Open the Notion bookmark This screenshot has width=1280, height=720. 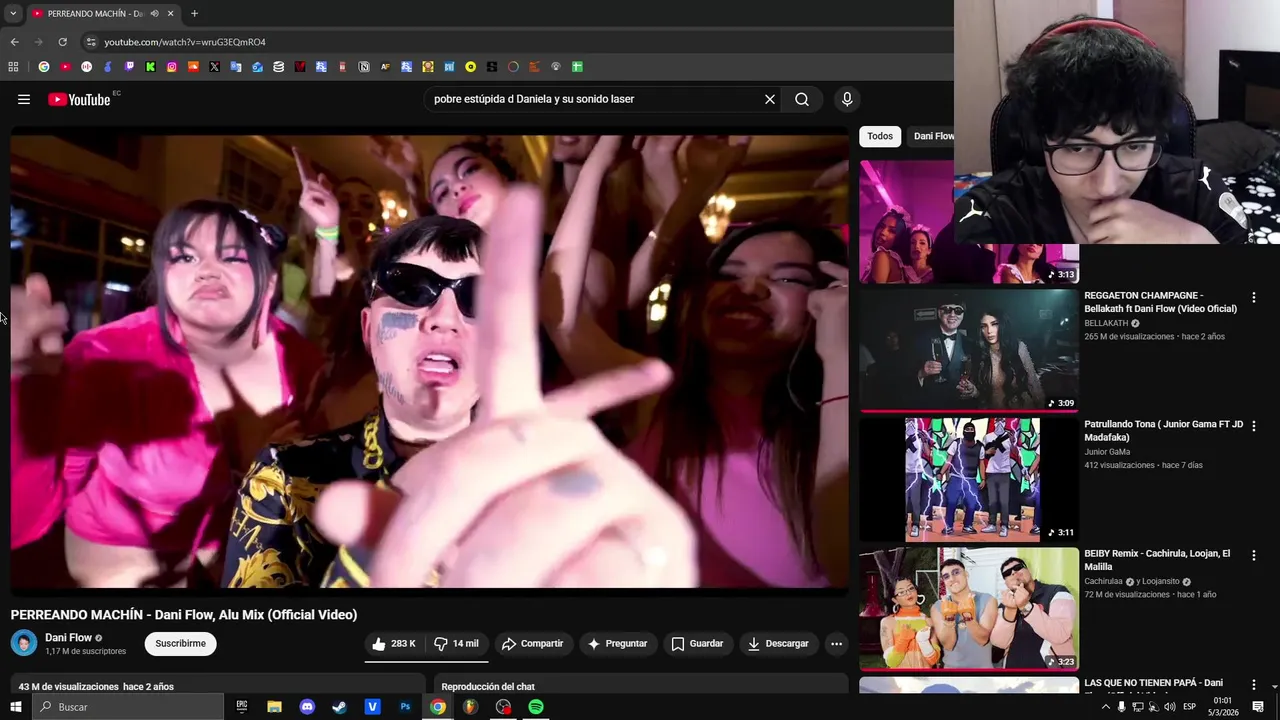364,67
